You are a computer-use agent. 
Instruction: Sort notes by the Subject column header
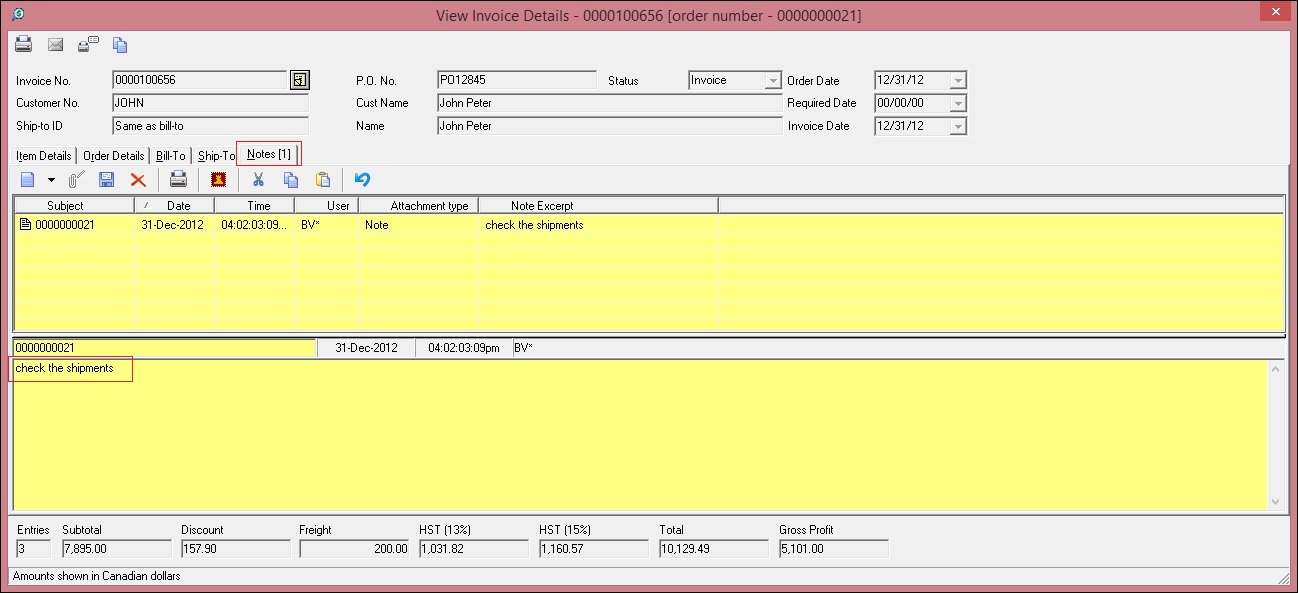(x=66, y=205)
